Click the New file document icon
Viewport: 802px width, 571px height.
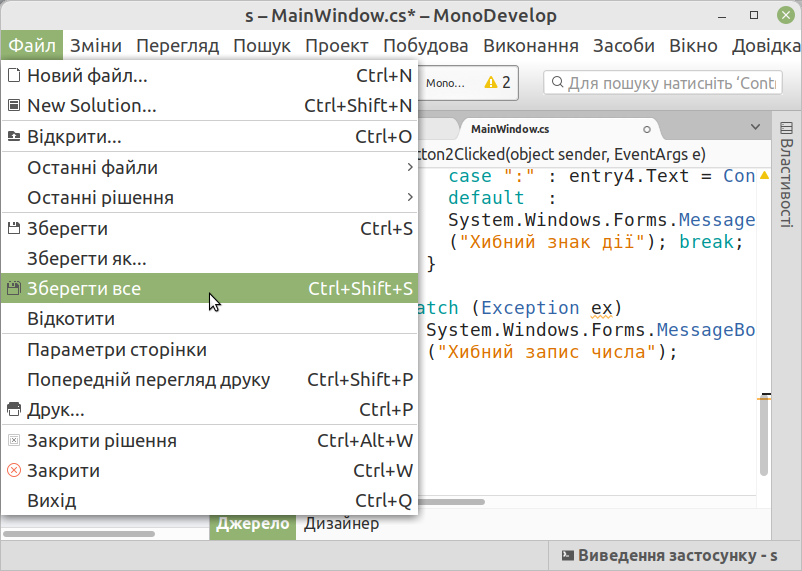[14, 76]
